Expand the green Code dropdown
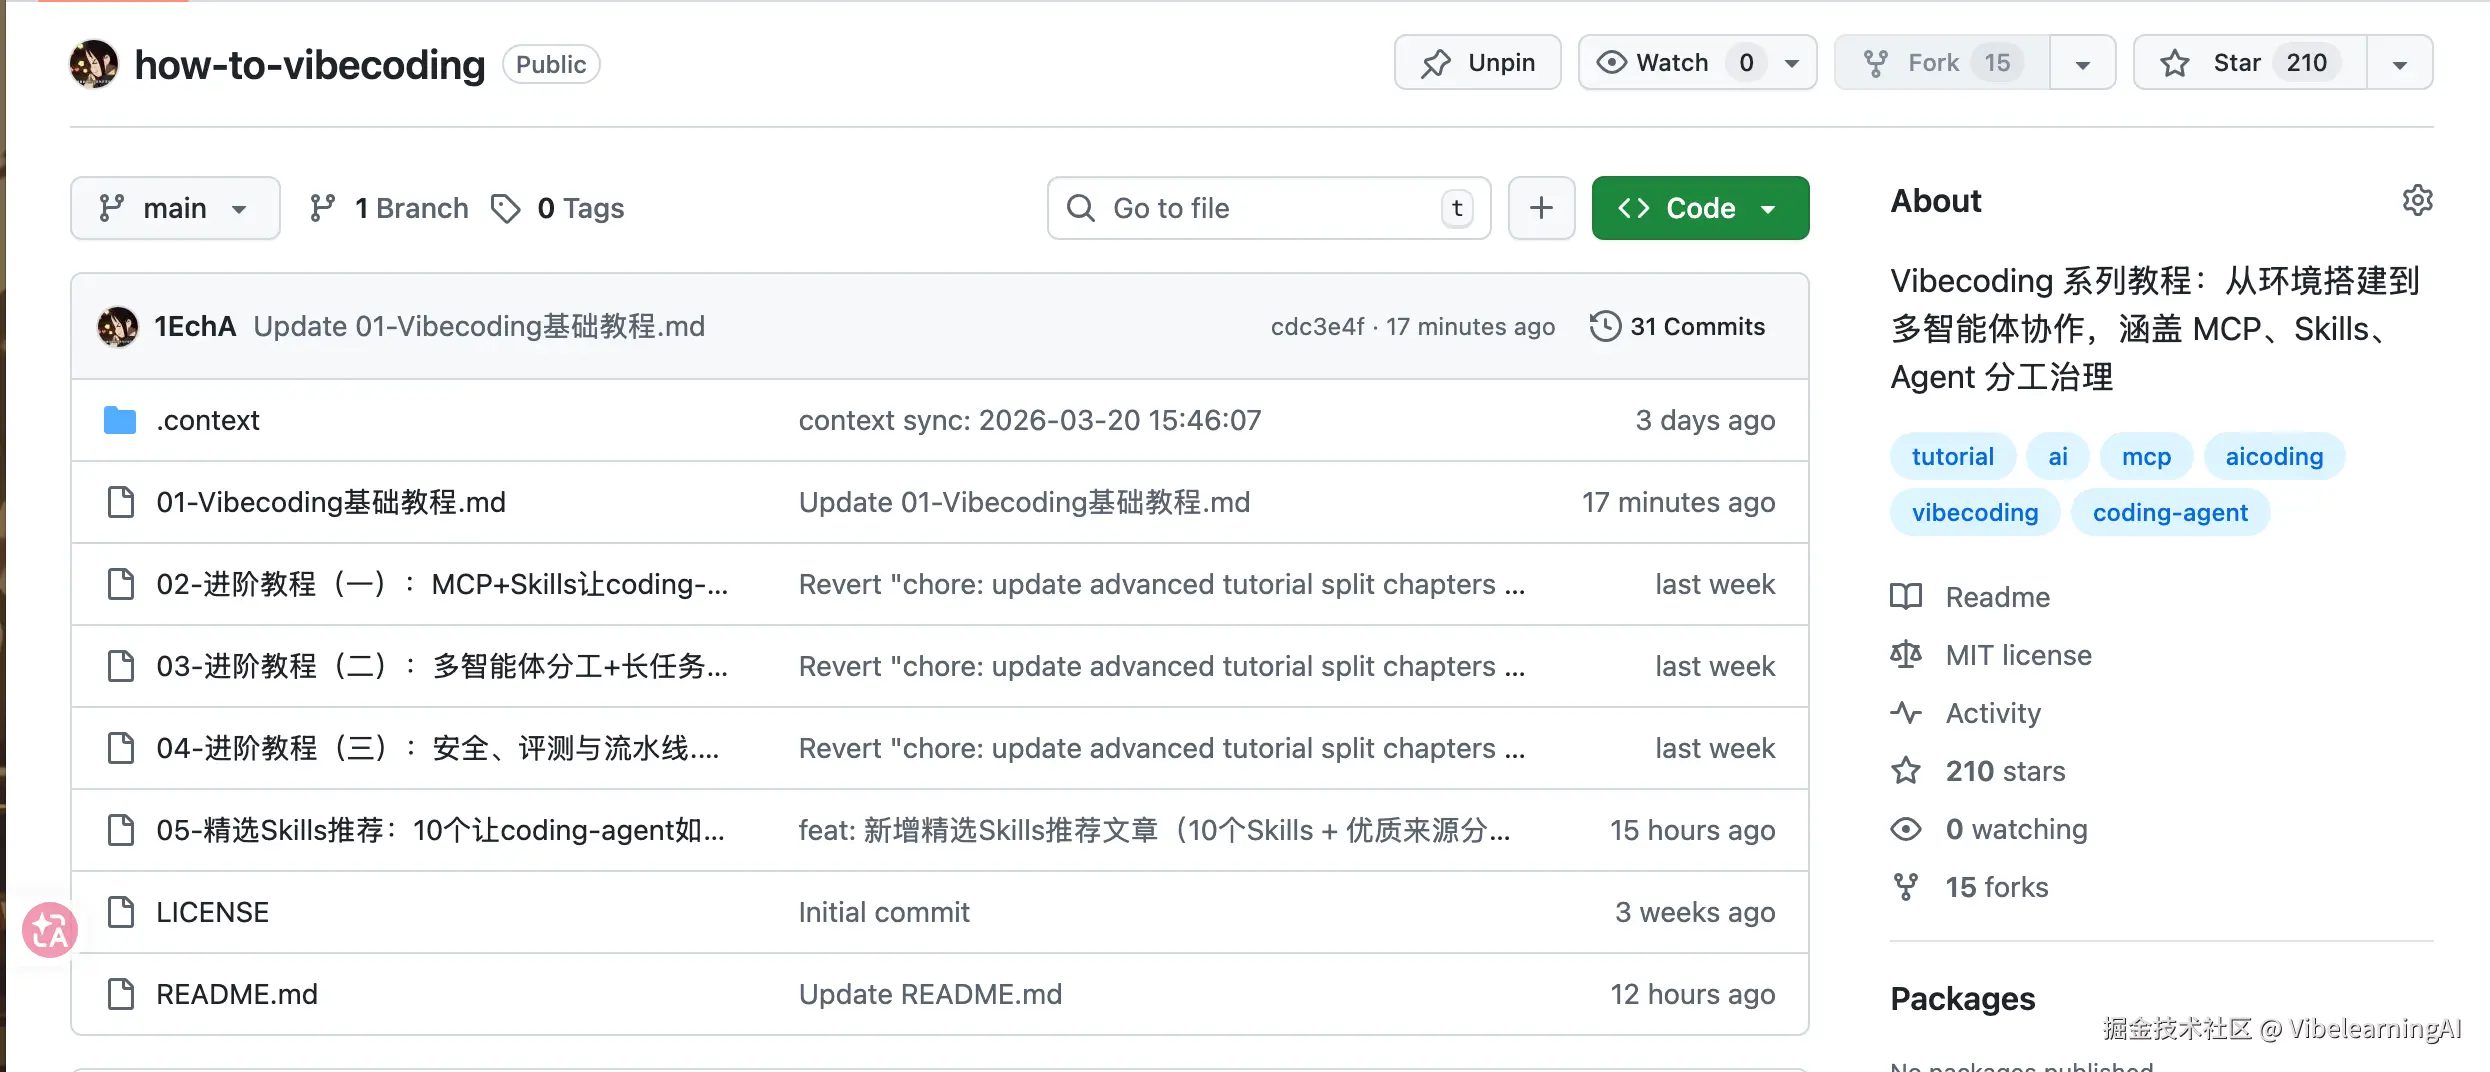2490x1072 pixels. point(1768,207)
